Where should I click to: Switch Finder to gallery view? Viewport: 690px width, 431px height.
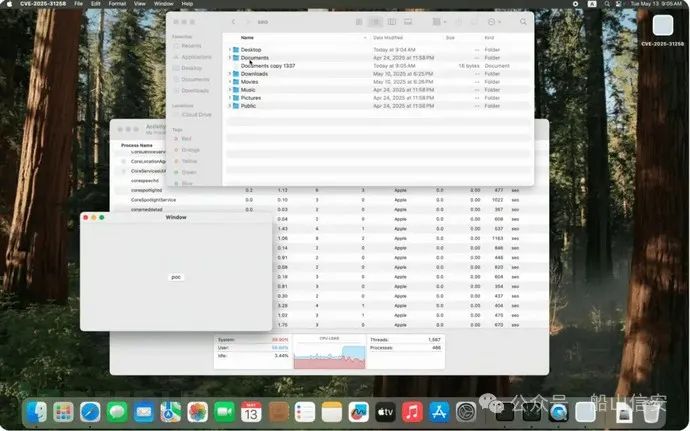tap(408, 22)
